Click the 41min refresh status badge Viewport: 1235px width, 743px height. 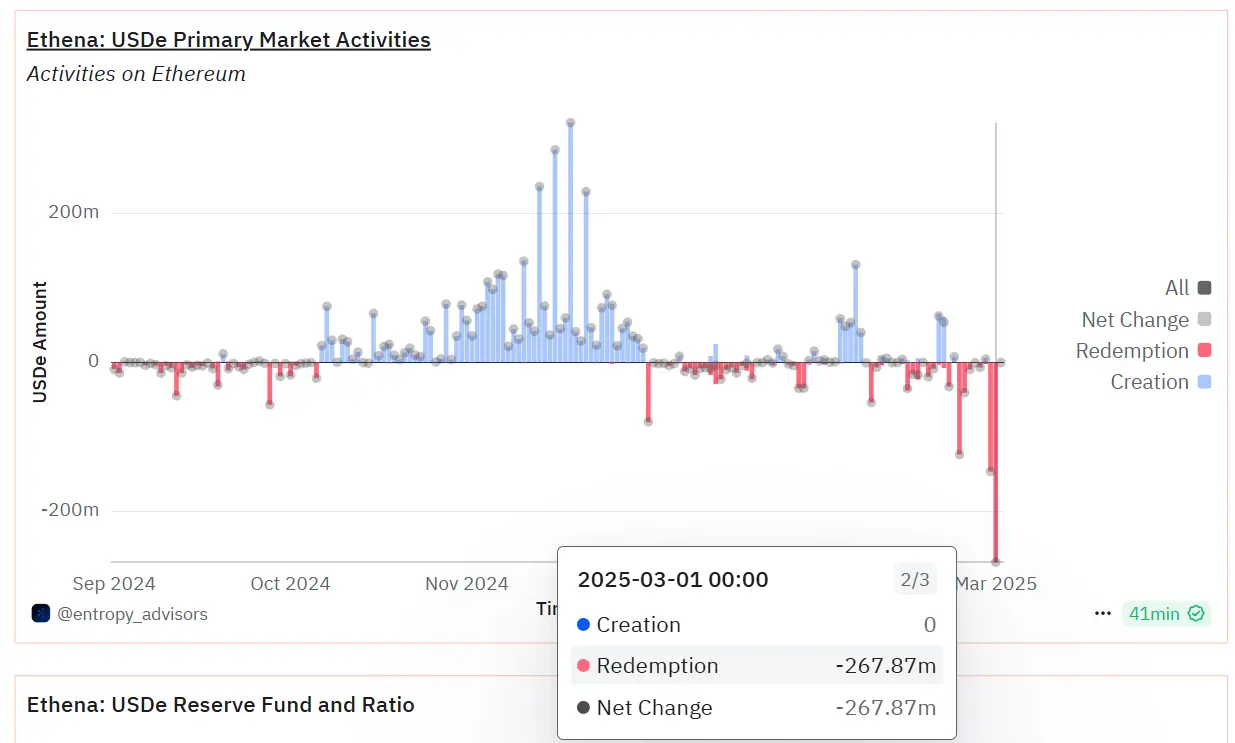(x=1166, y=614)
